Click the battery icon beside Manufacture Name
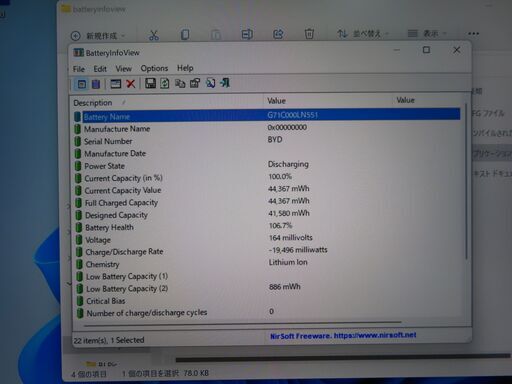This screenshot has height=384, width=512. tap(78, 129)
